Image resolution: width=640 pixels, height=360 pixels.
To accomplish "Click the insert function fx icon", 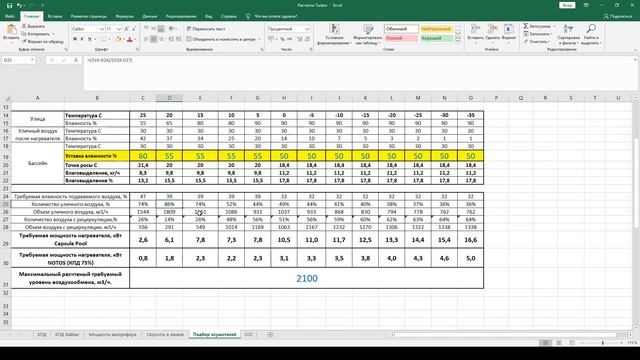I will (x=76, y=60).
